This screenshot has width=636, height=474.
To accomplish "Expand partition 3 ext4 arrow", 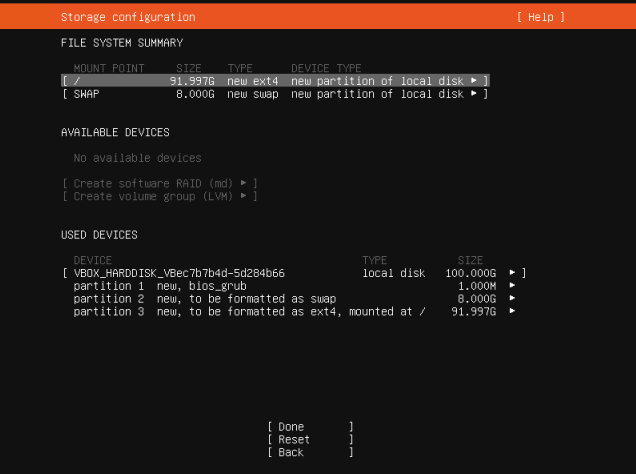I will (512, 311).
